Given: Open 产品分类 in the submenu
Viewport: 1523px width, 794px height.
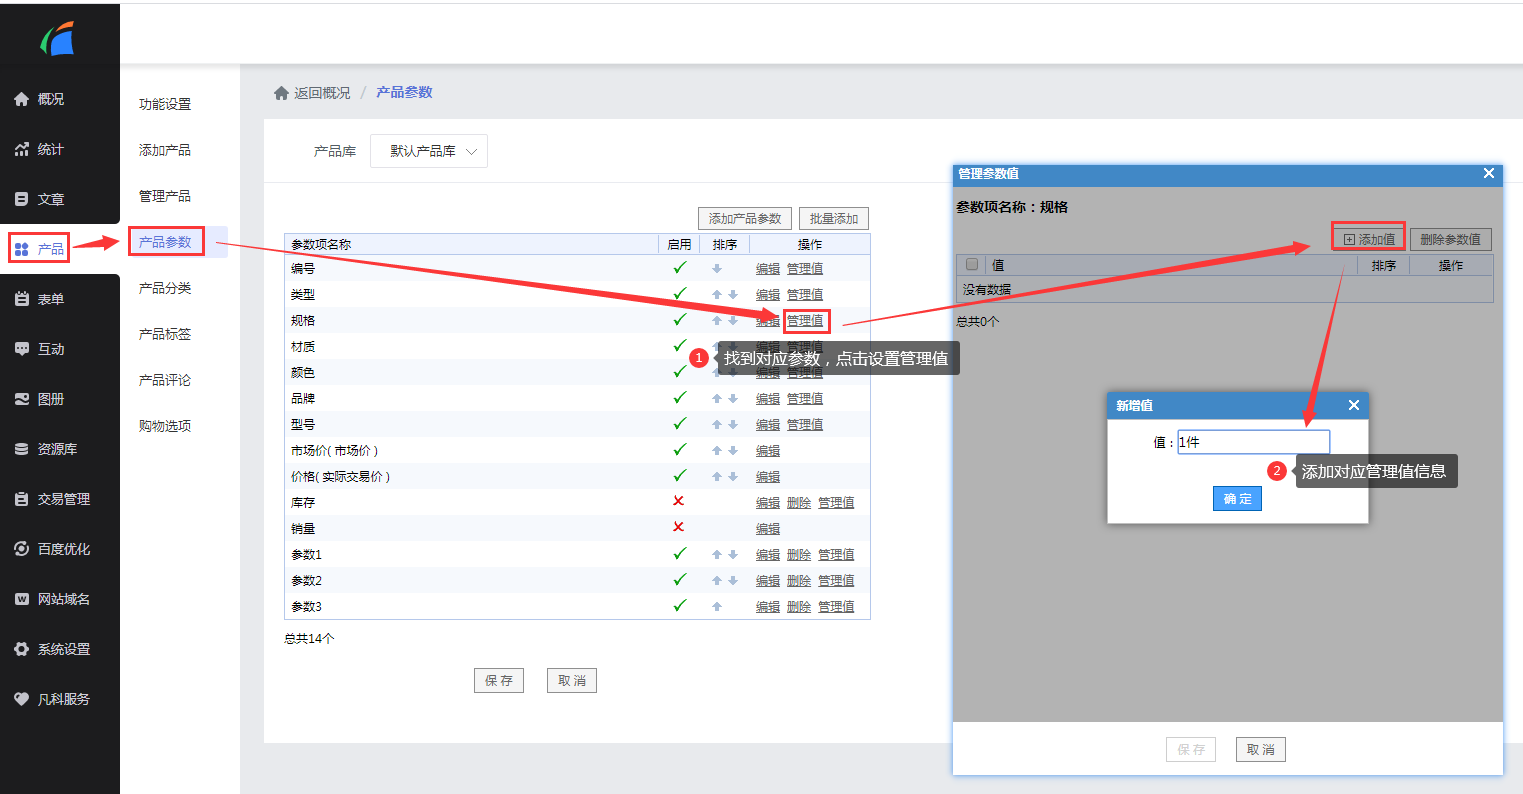Looking at the screenshot, I should point(165,288).
